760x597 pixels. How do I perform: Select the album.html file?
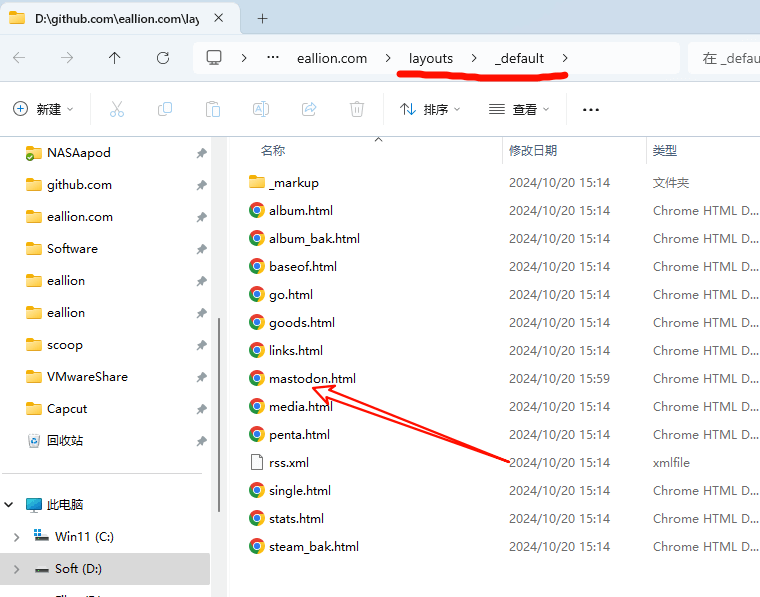click(x=301, y=210)
